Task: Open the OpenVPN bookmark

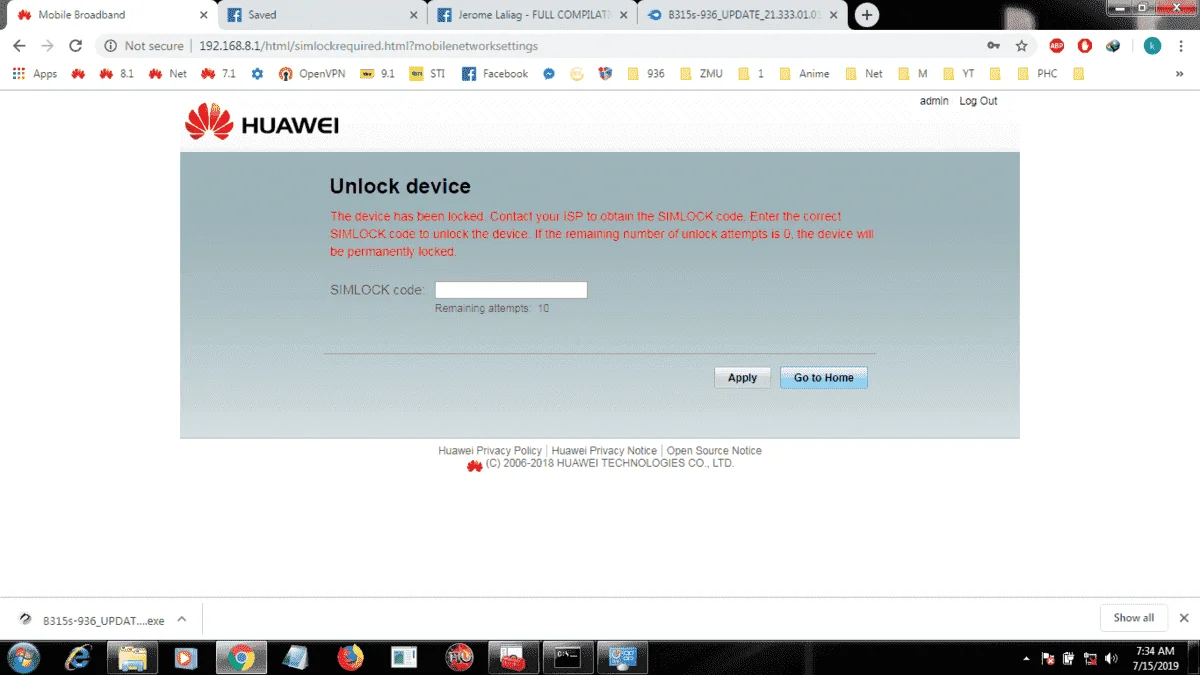Action: tap(311, 74)
